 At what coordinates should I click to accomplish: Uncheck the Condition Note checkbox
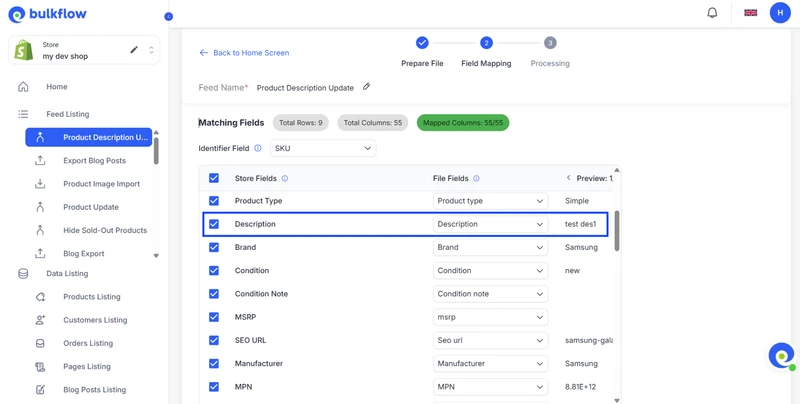214,294
